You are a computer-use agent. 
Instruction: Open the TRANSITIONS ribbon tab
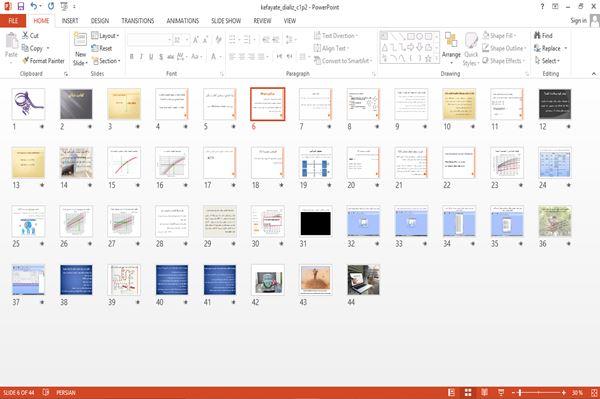[138, 21]
